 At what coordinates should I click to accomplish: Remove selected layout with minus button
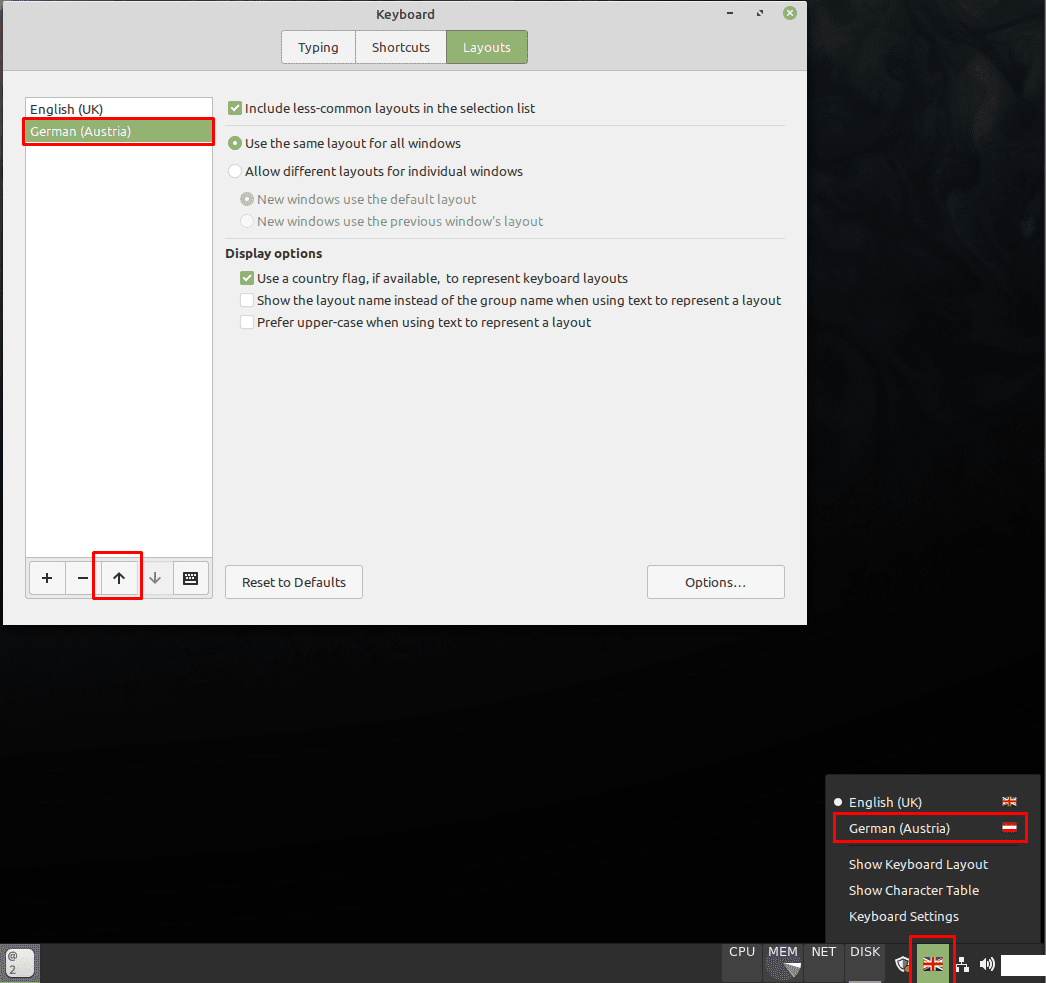[83, 578]
